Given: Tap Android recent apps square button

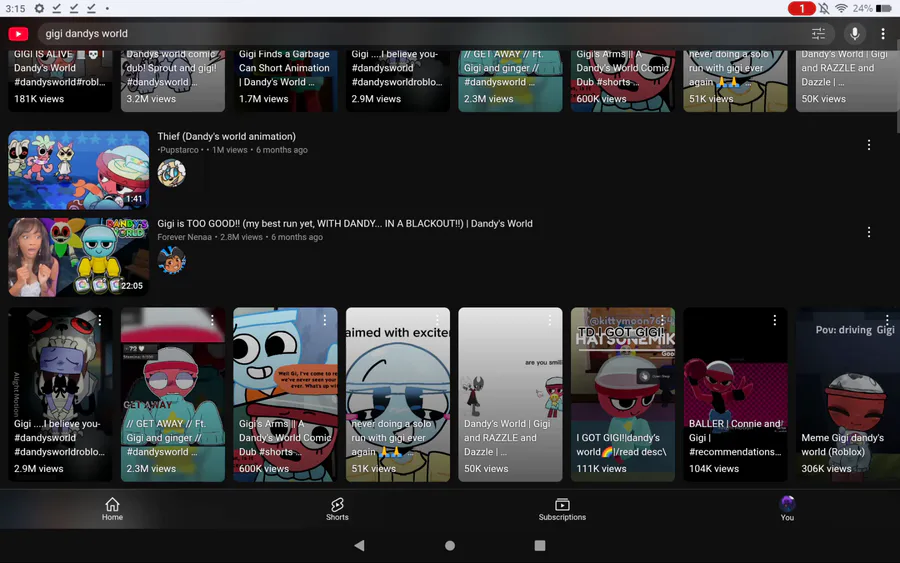Looking at the screenshot, I should (540, 545).
